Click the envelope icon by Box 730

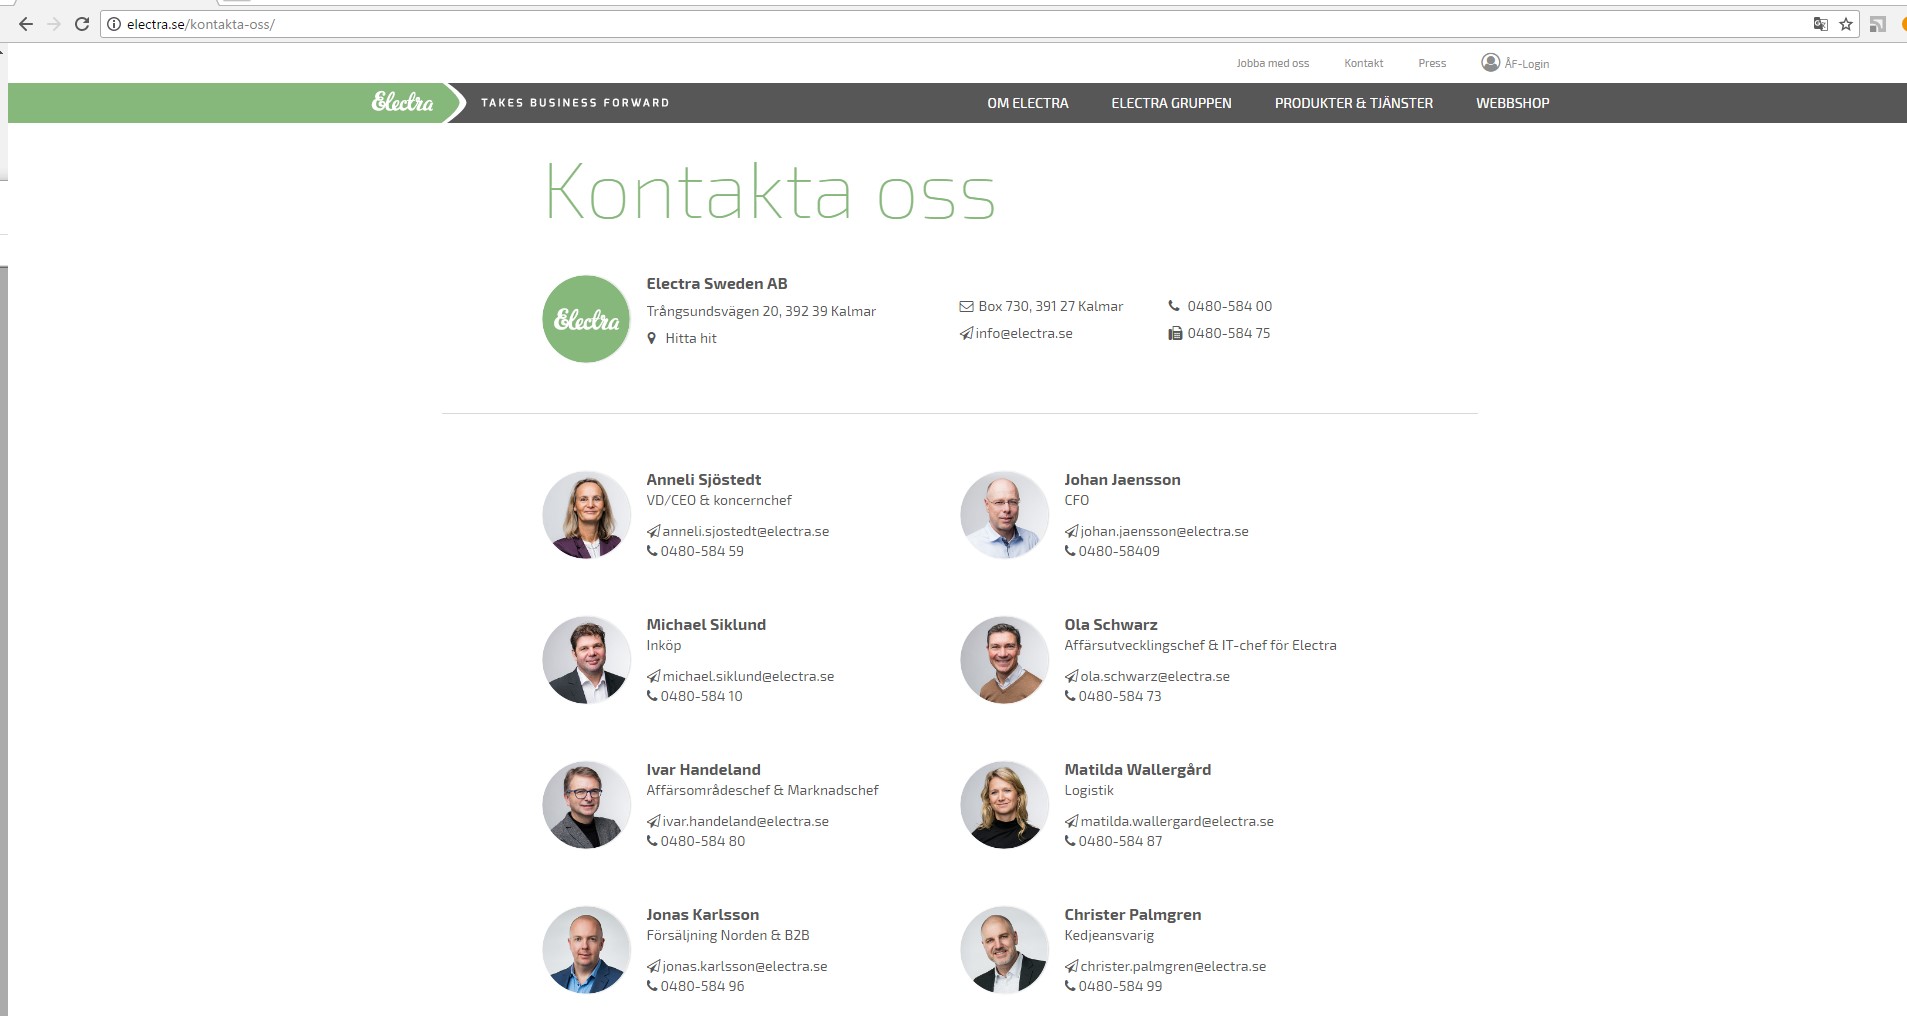(966, 306)
